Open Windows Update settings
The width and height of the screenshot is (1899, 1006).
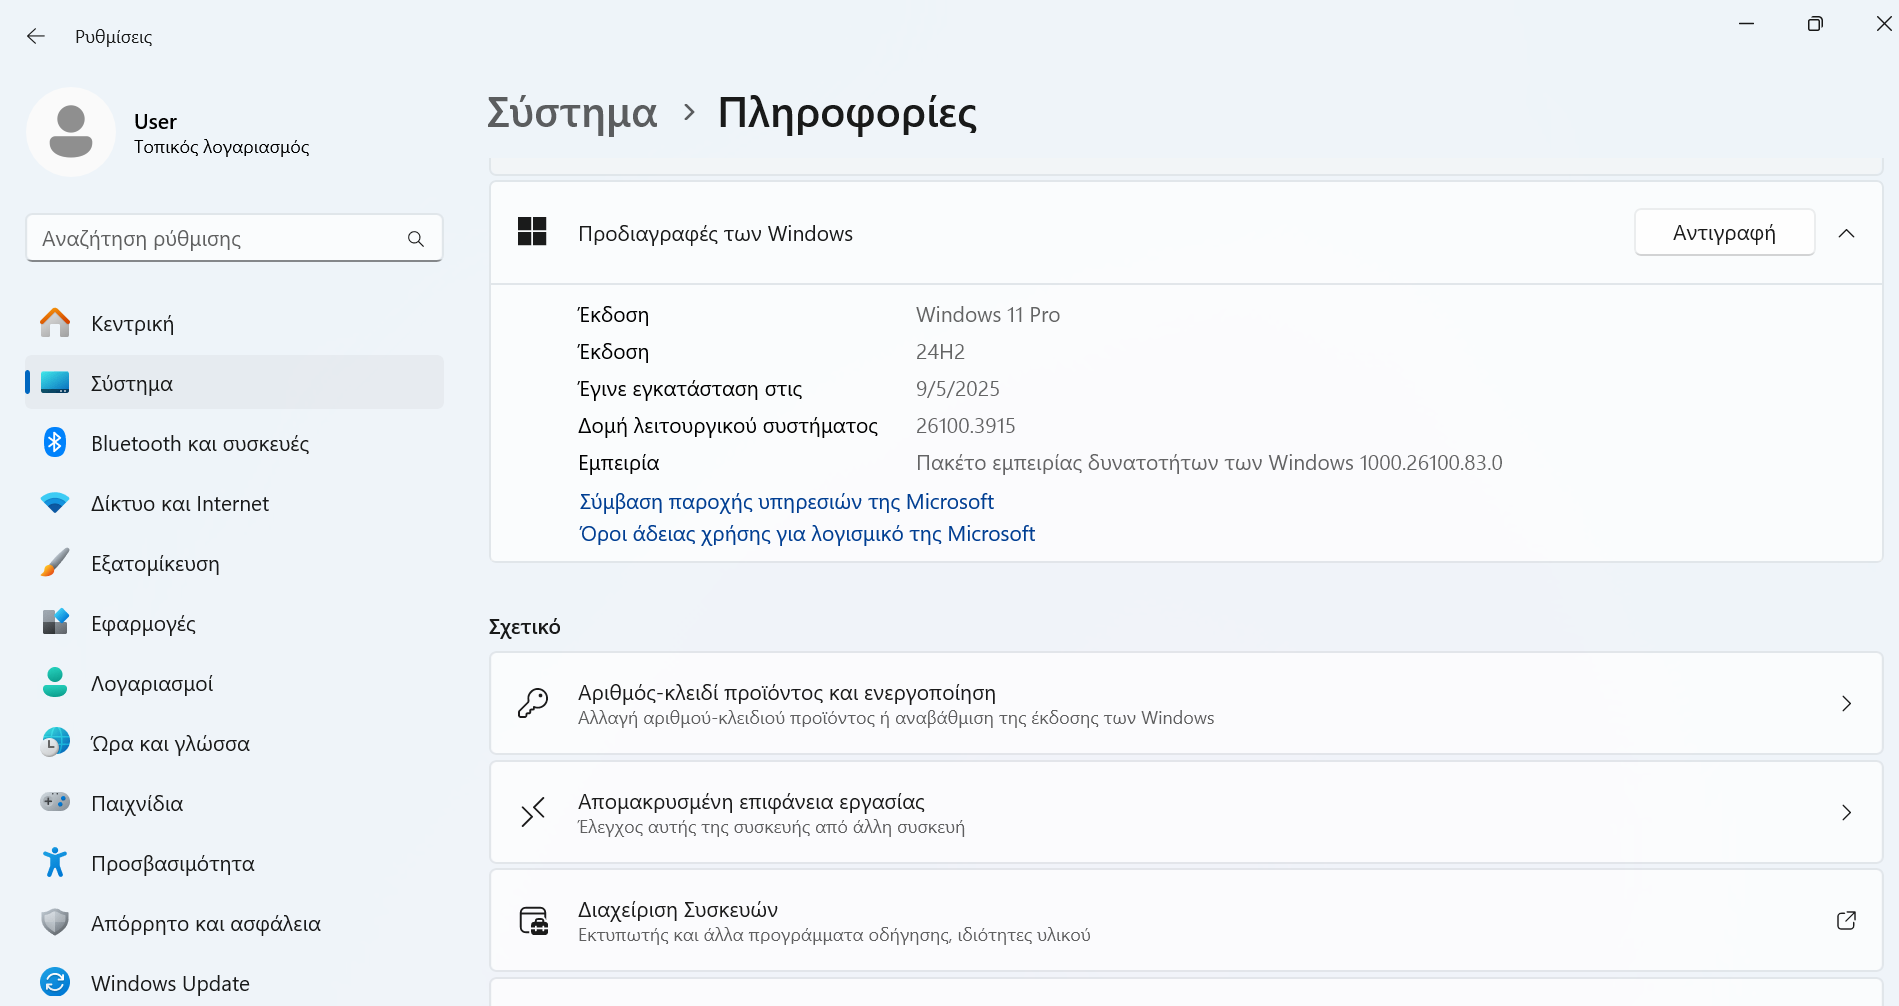pyautogui.click(x=234, y=983)
